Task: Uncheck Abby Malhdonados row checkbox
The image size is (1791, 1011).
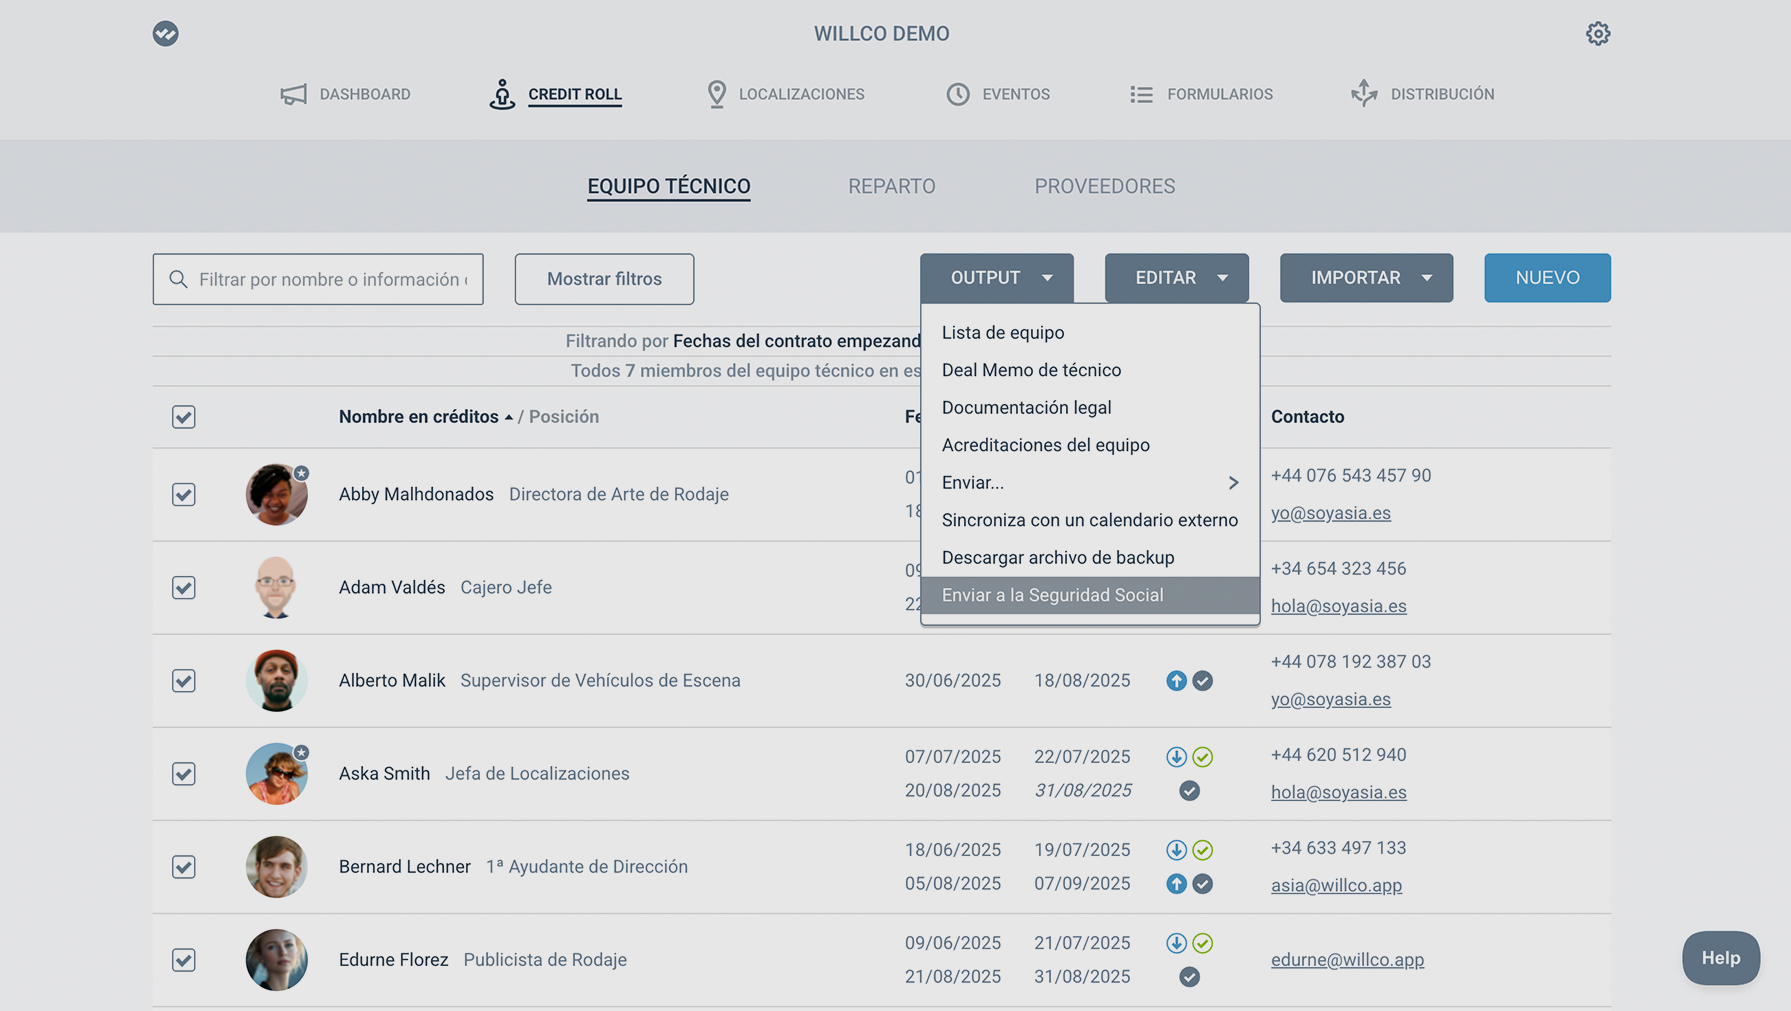Action: 184,495
